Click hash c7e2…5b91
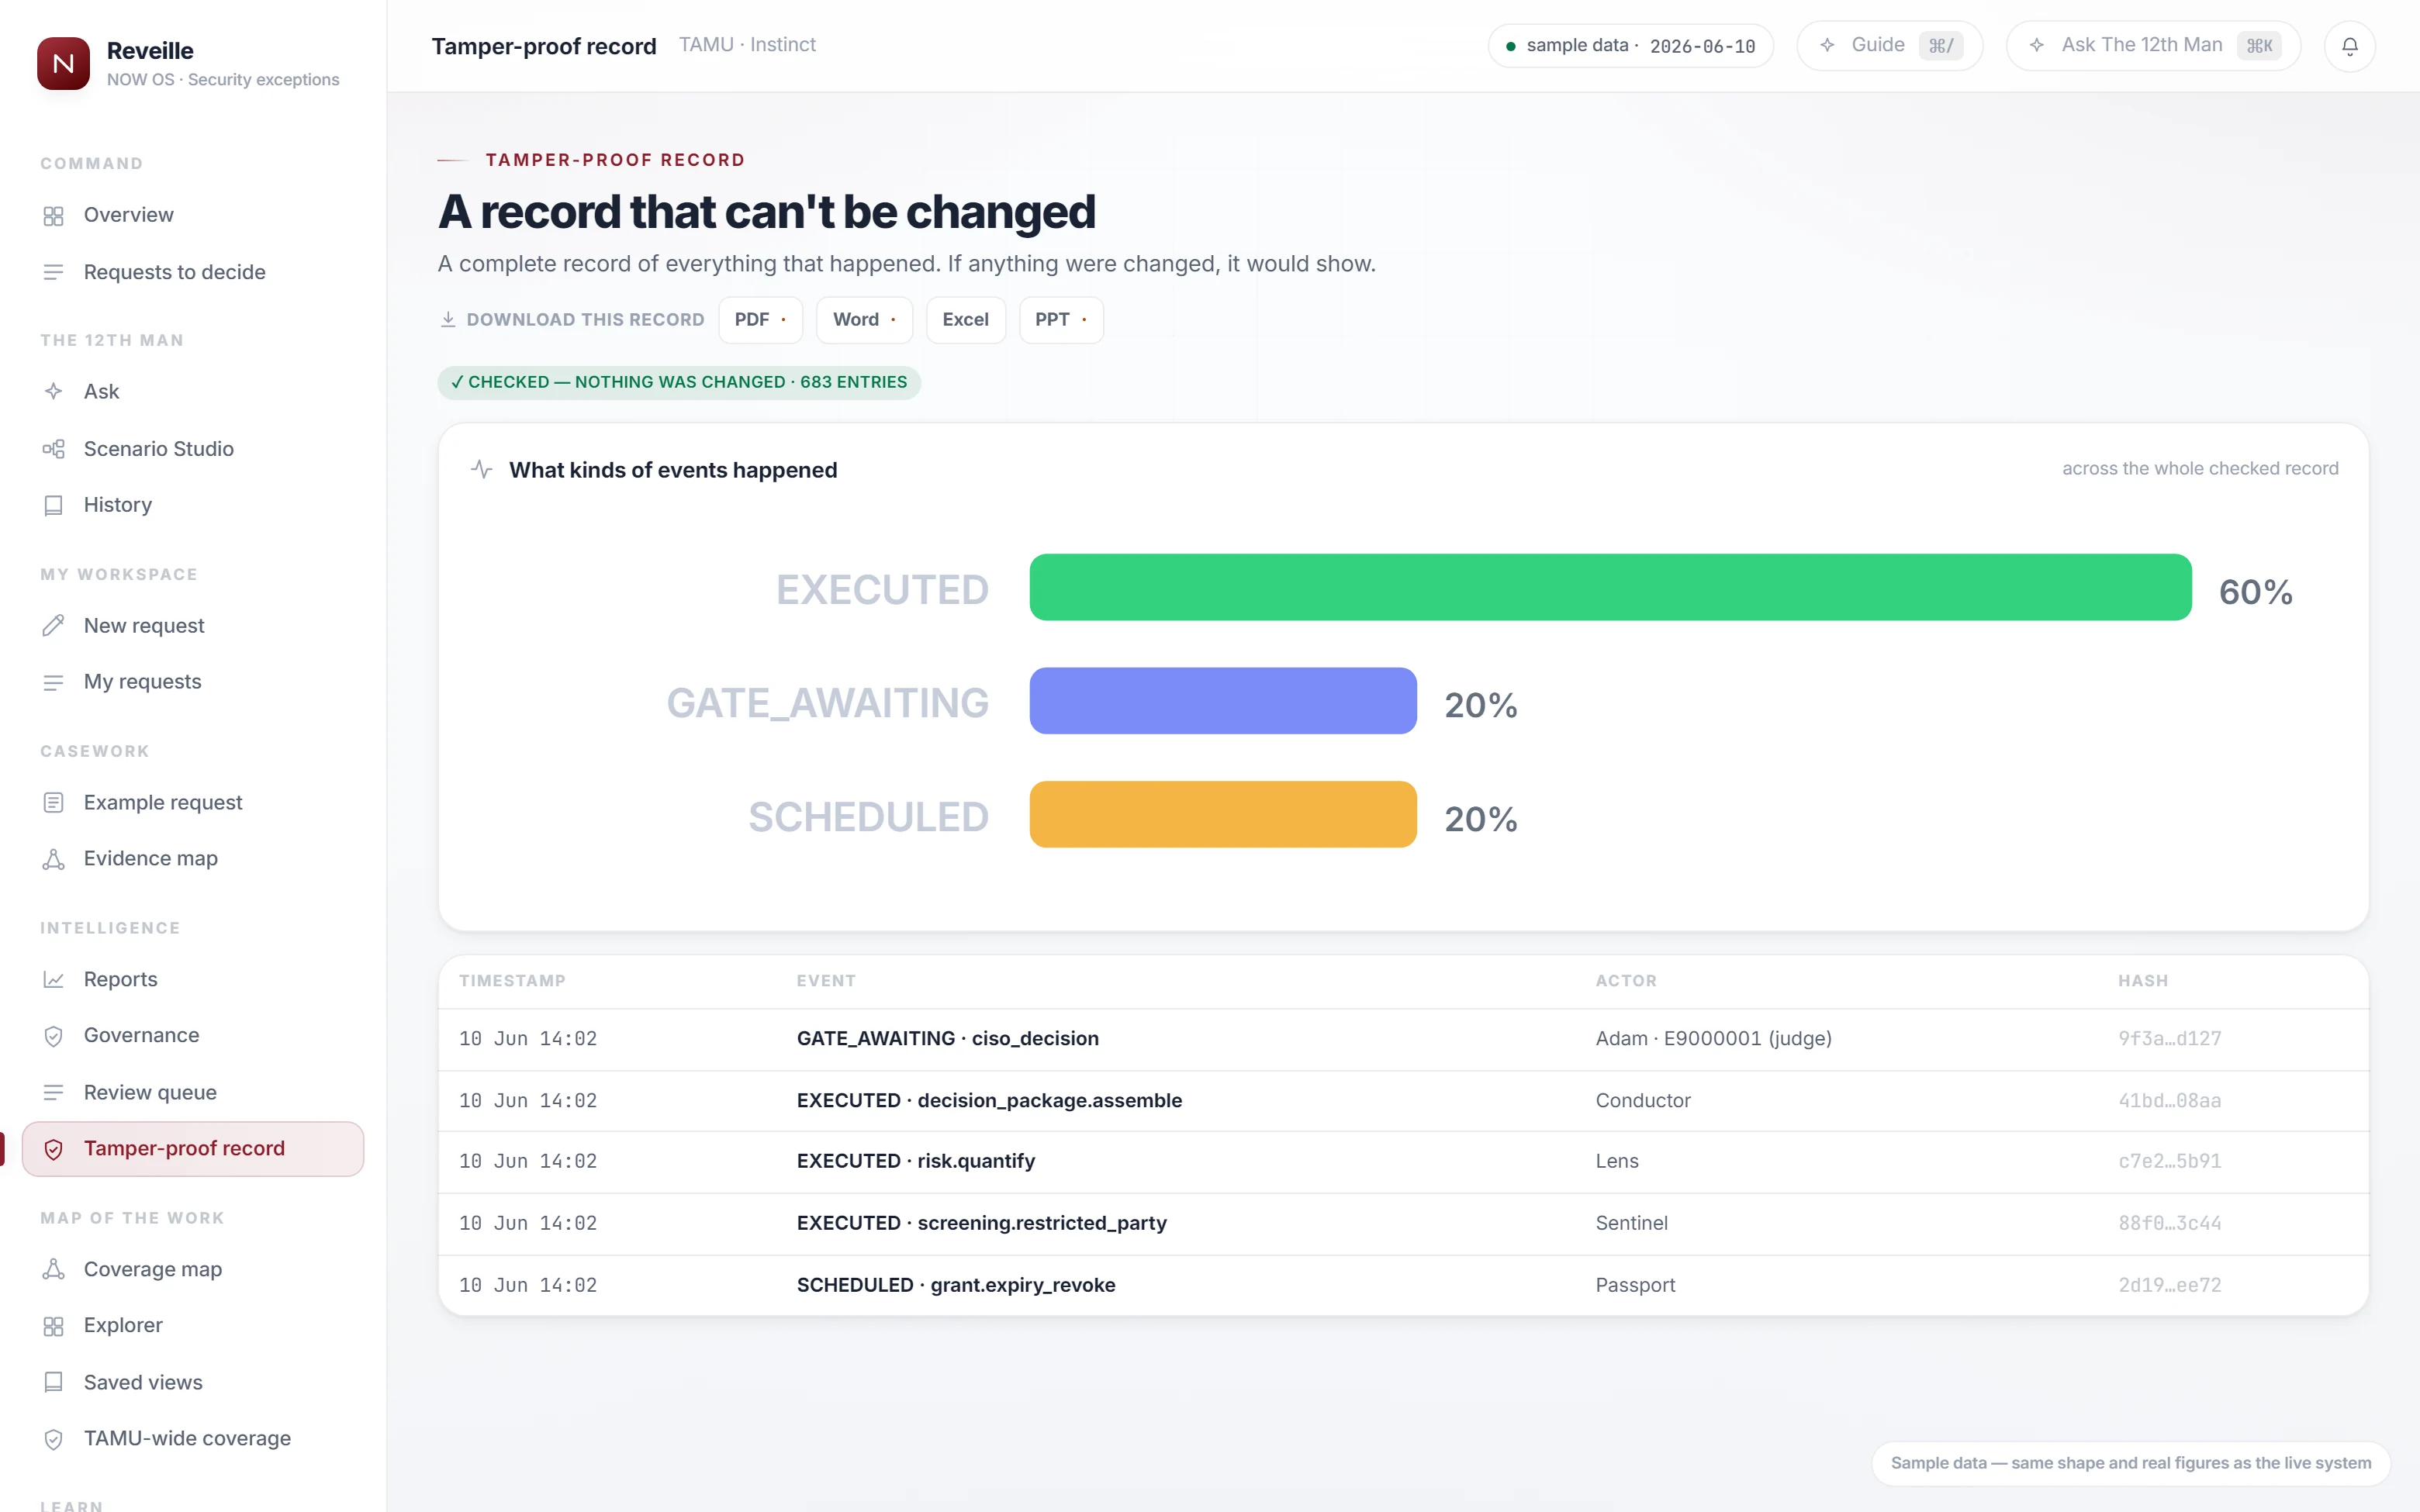2420x1512 pixels. click(x=2169, y=1162)
